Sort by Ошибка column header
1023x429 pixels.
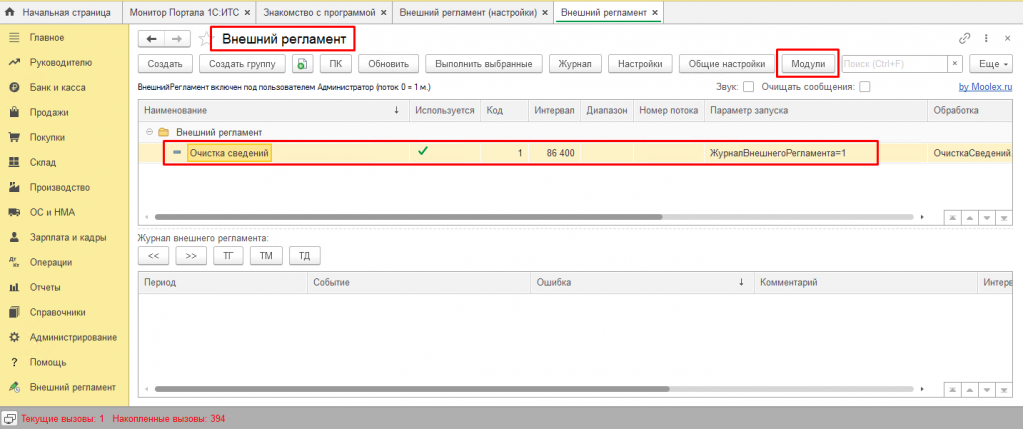click(643, 282)
